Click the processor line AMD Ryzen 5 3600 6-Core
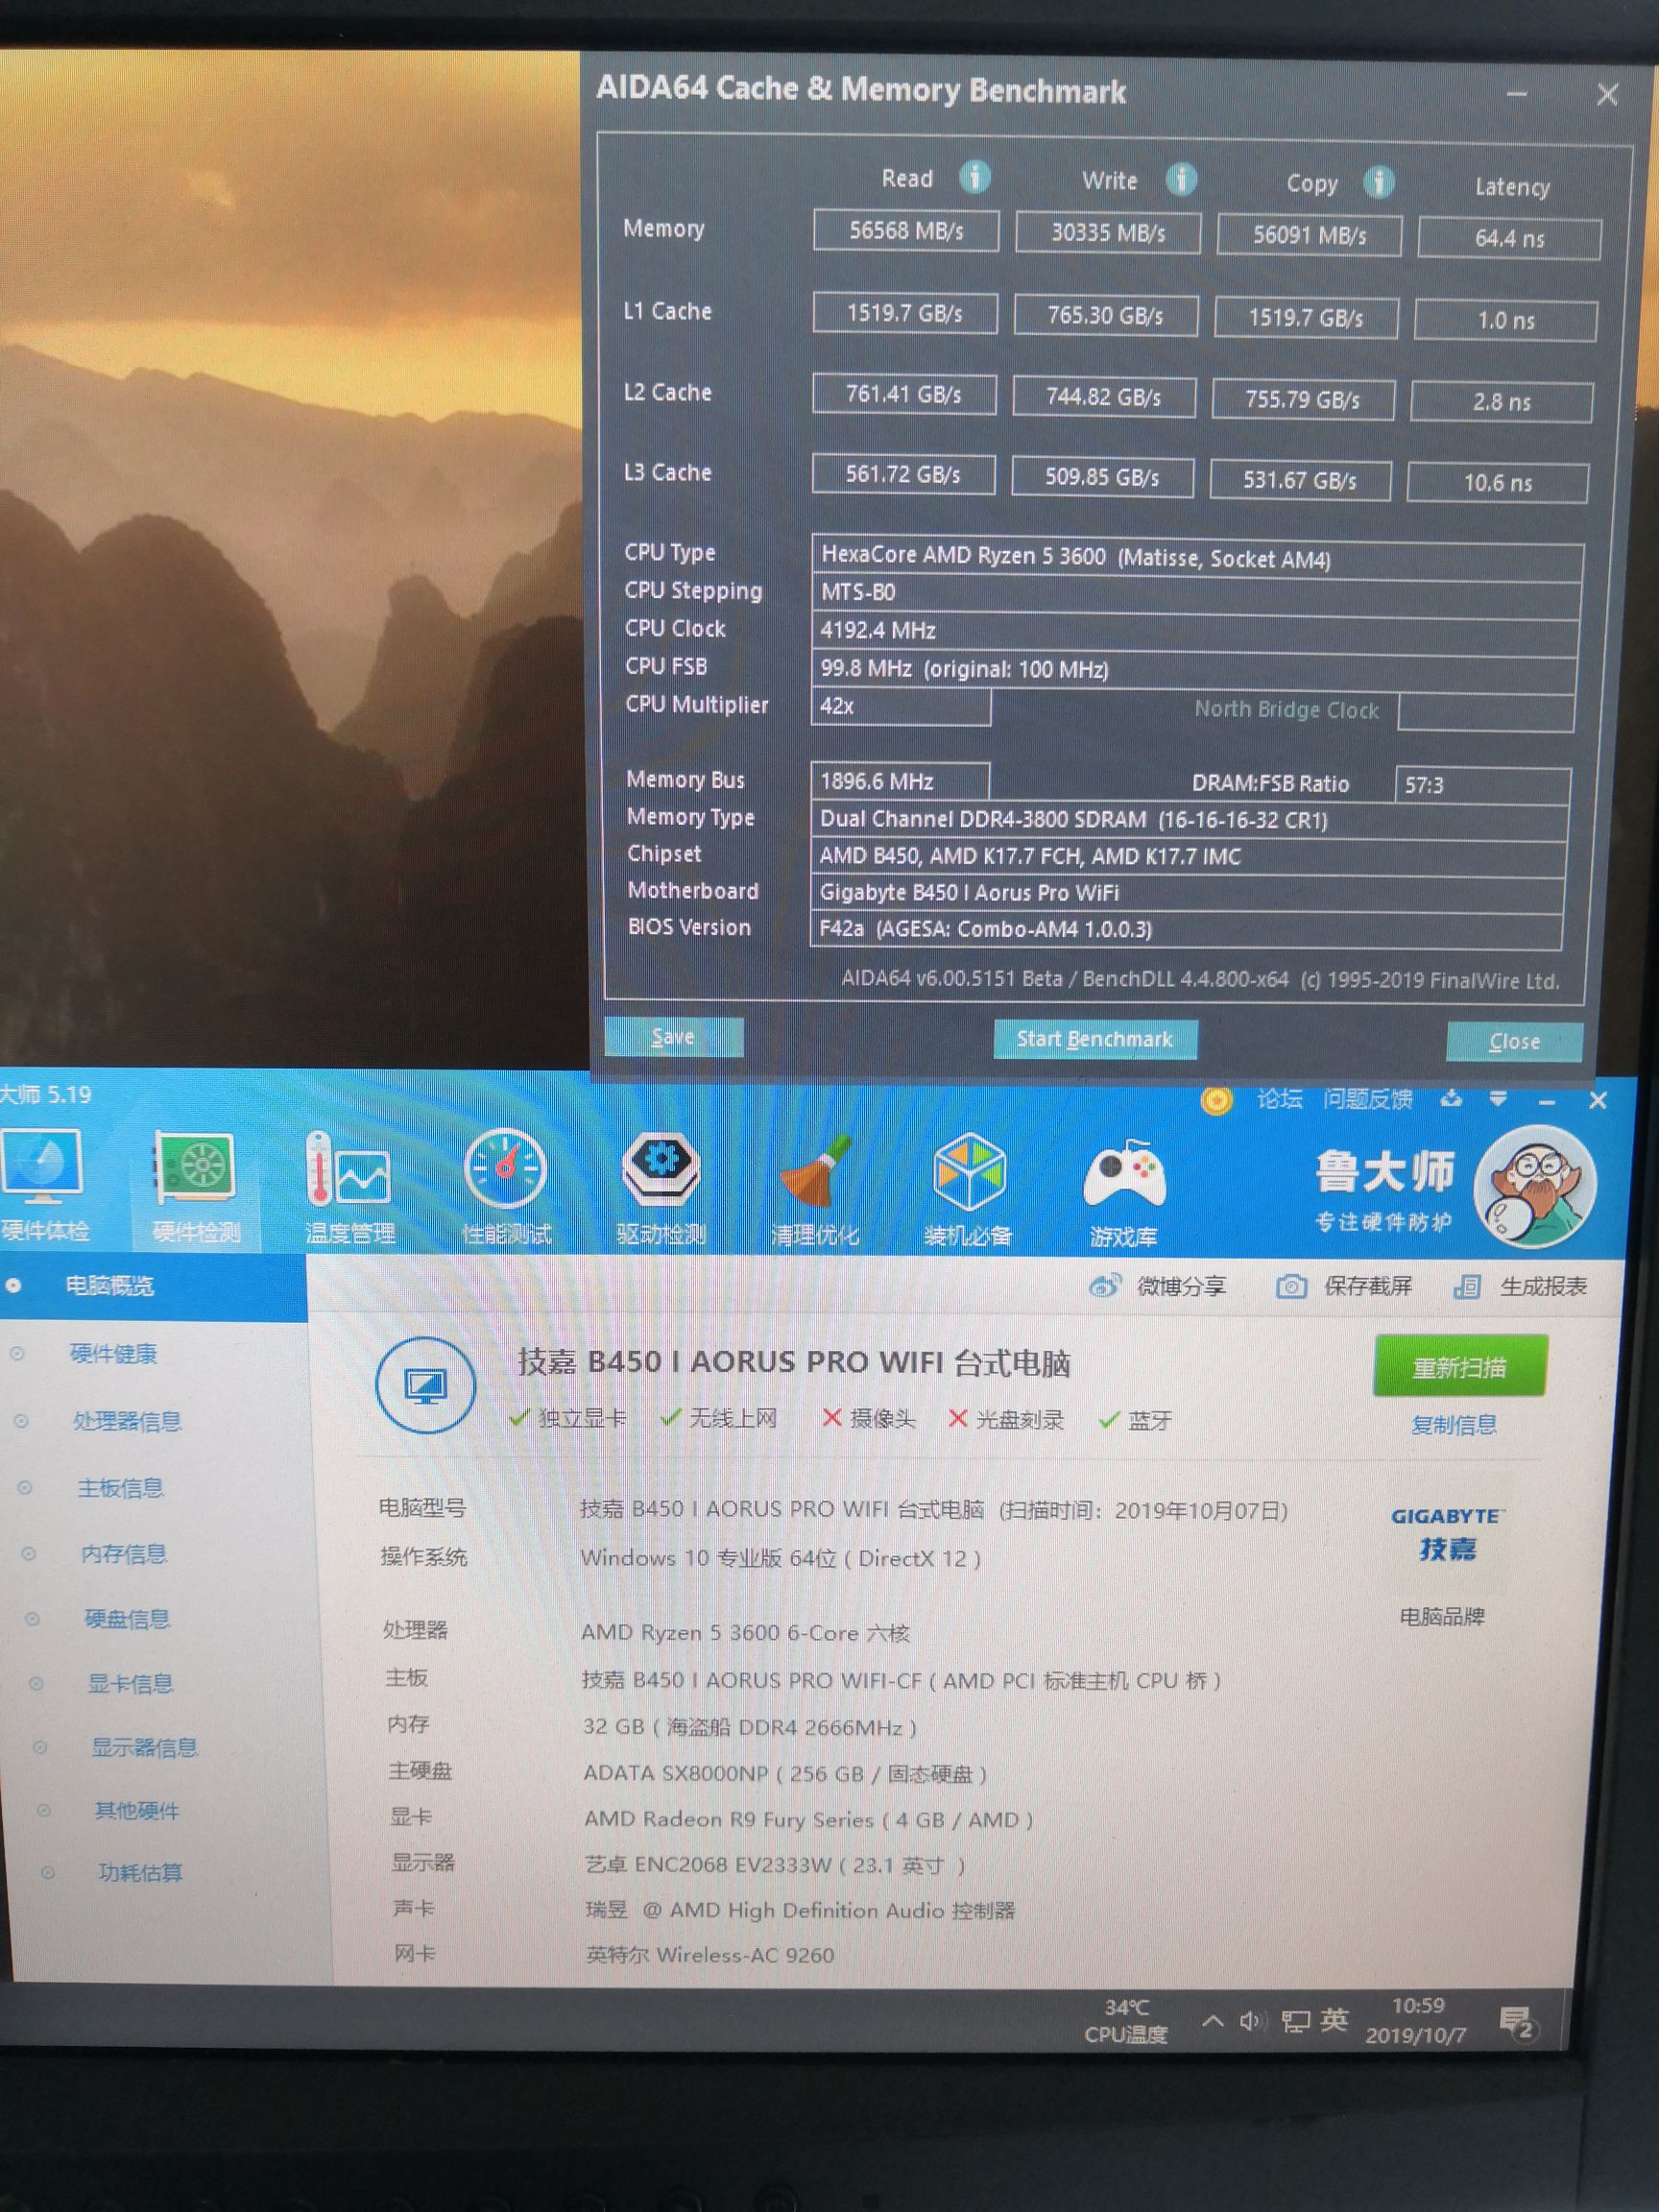Viewport: 1659px width, 2212px height. click(746, 1632)
